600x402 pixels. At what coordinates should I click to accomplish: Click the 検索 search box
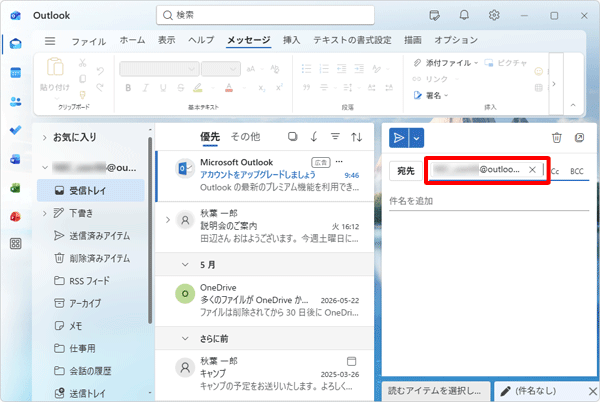click(x=265, y=15)
